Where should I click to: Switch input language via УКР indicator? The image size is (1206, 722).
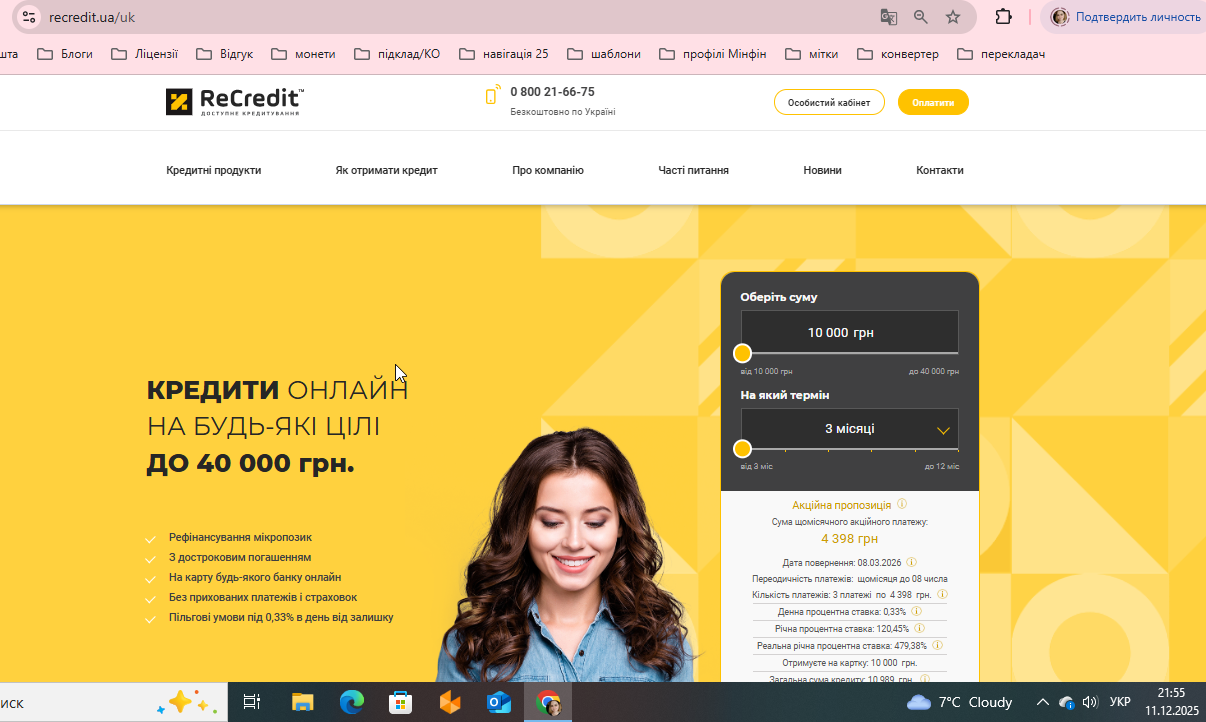[1120, 702]
